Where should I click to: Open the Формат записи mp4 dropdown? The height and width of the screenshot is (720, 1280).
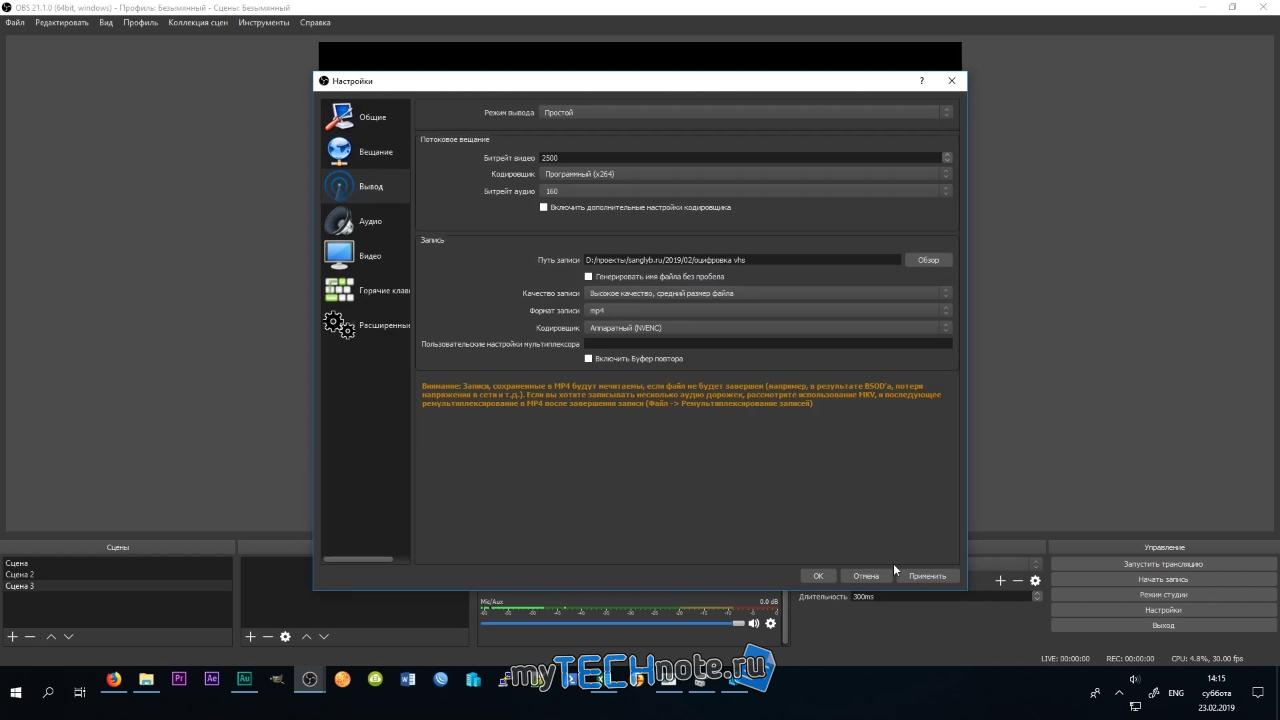769,310
